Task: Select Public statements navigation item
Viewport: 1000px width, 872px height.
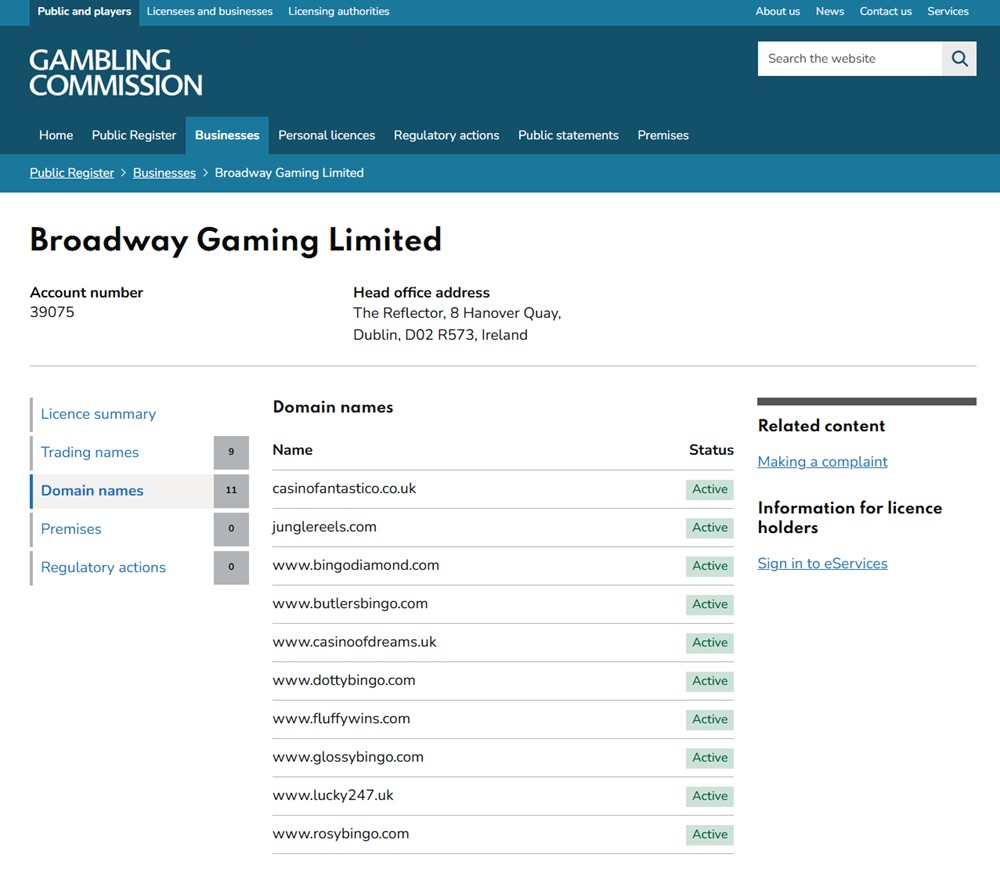Action: [x=568, y=135]
